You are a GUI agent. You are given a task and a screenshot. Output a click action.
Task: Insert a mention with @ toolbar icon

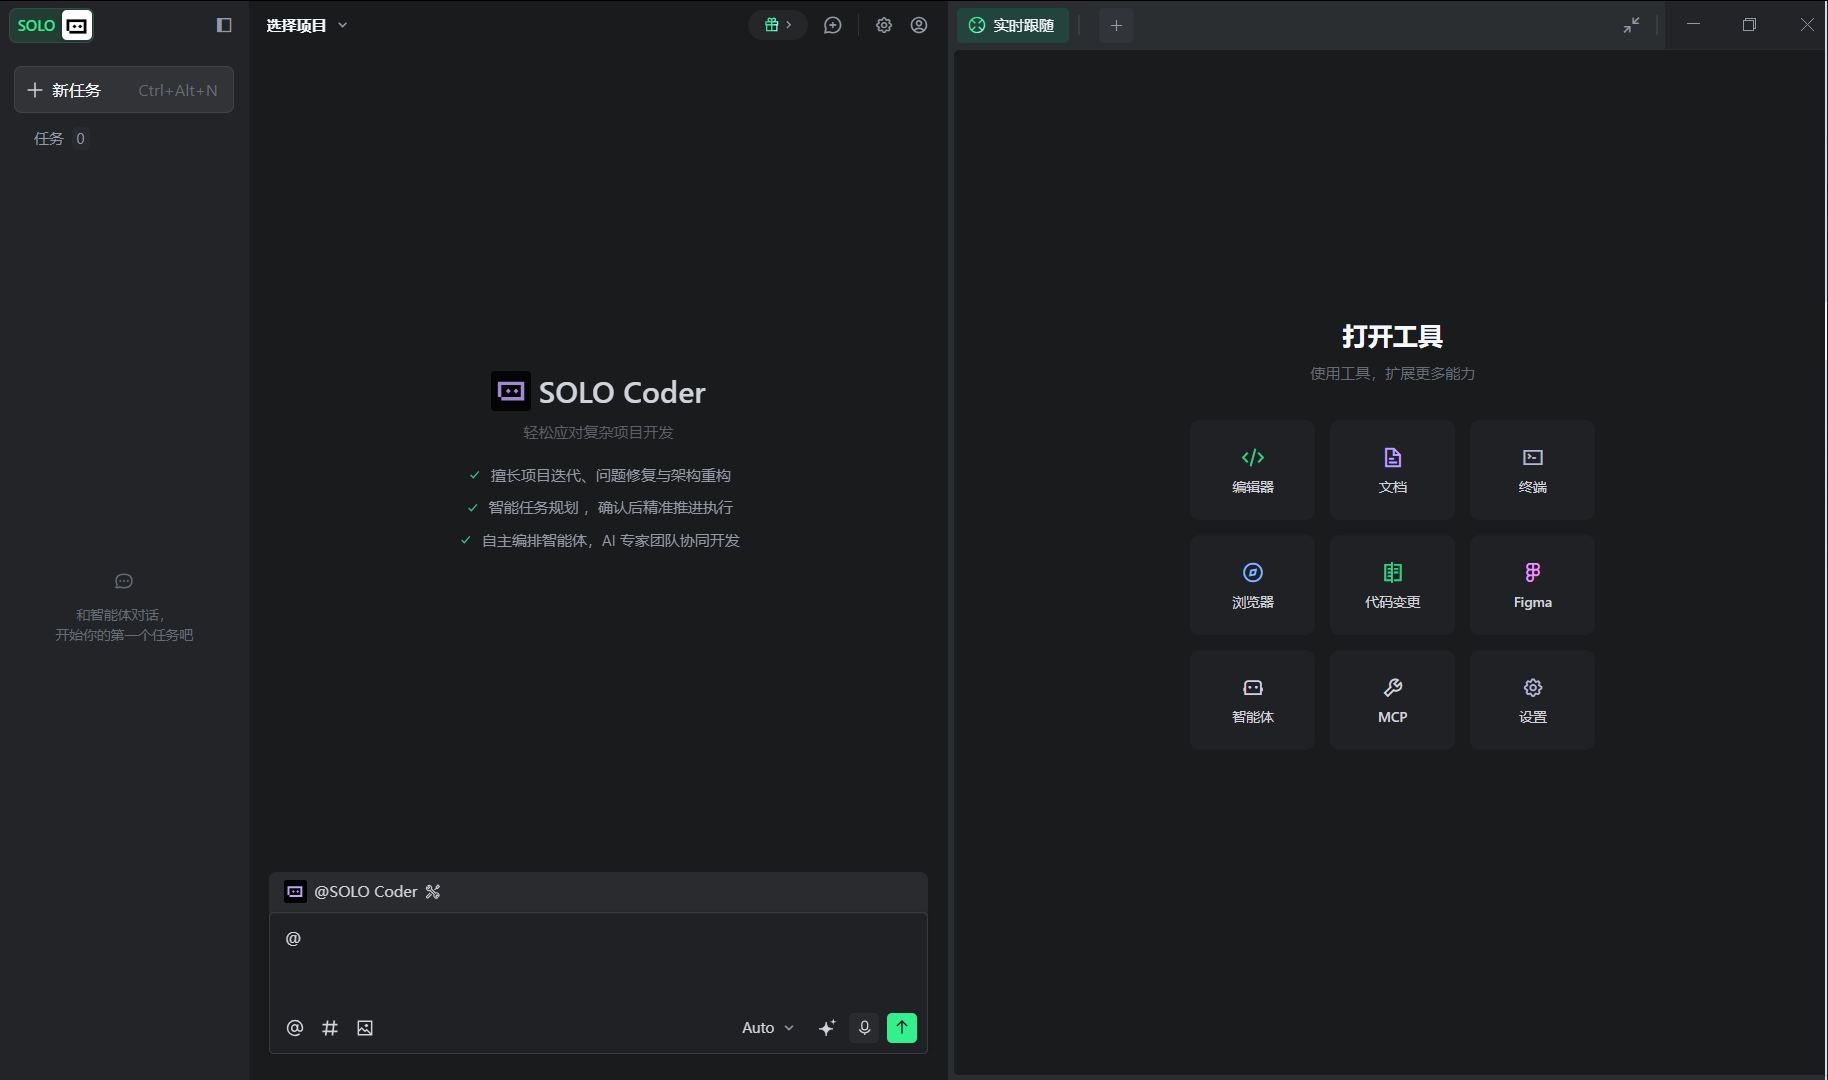(295, 1028)
